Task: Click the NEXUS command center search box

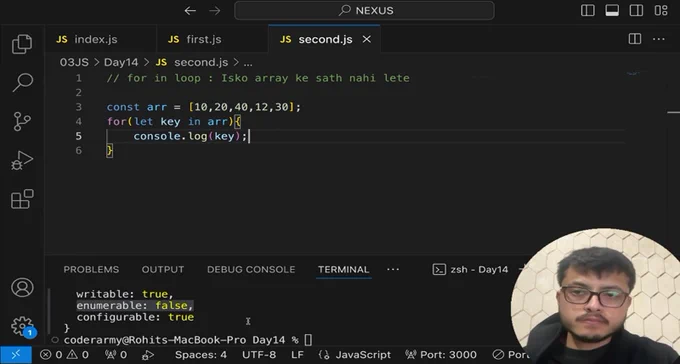Action: (364, 10)
